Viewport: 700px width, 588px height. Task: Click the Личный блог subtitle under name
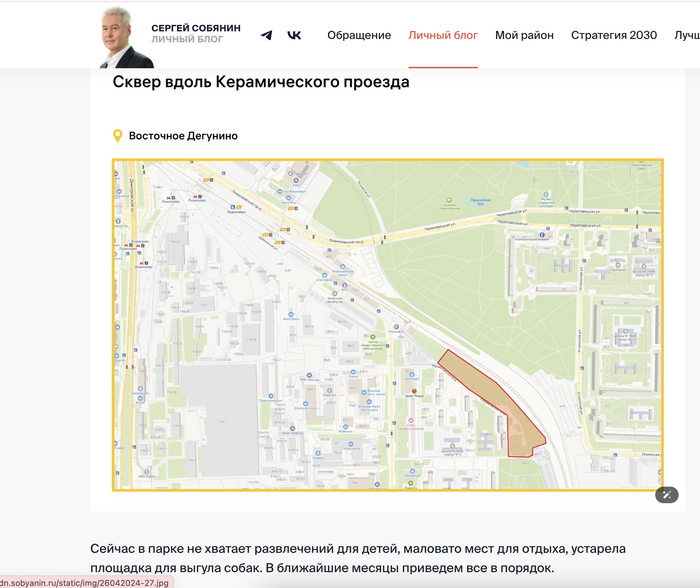coord(187,39)
